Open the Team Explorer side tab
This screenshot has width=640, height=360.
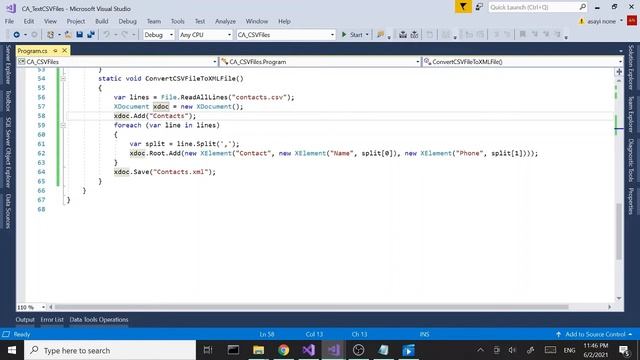(631, 114)
